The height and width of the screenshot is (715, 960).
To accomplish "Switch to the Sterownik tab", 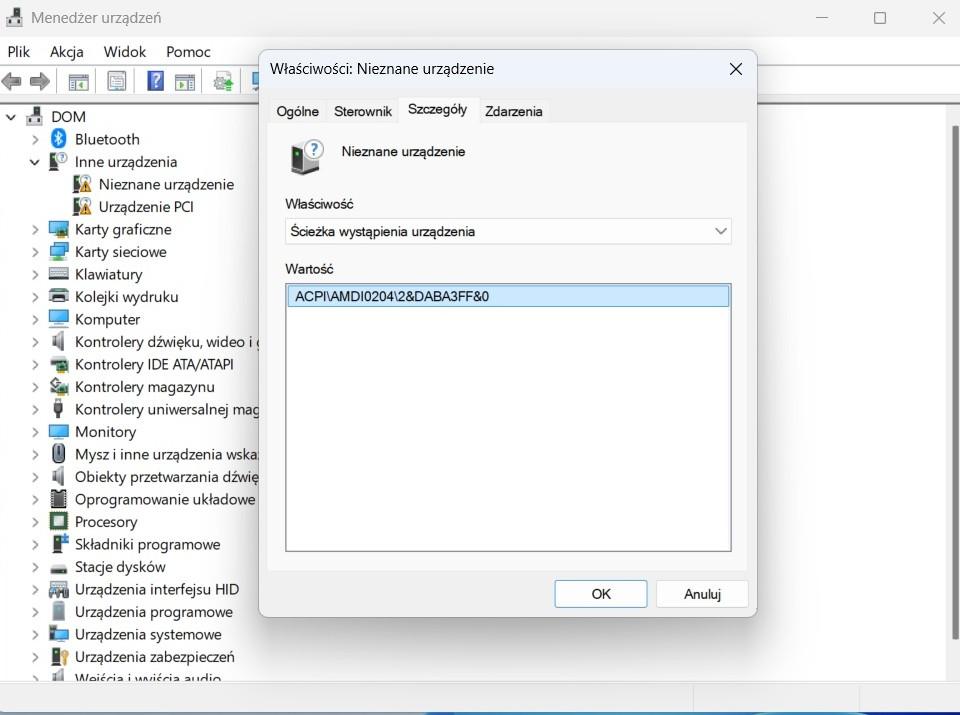I will click(x=362, y=111).
